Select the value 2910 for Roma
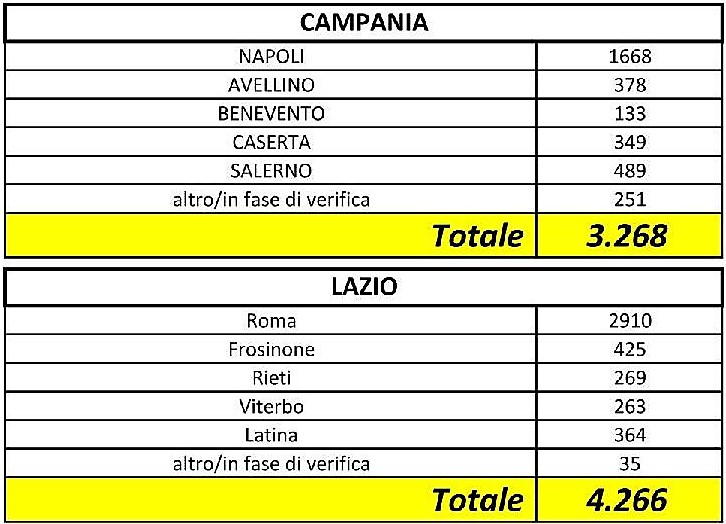Viewport: 726px width, 524px height. pos(630,321)
